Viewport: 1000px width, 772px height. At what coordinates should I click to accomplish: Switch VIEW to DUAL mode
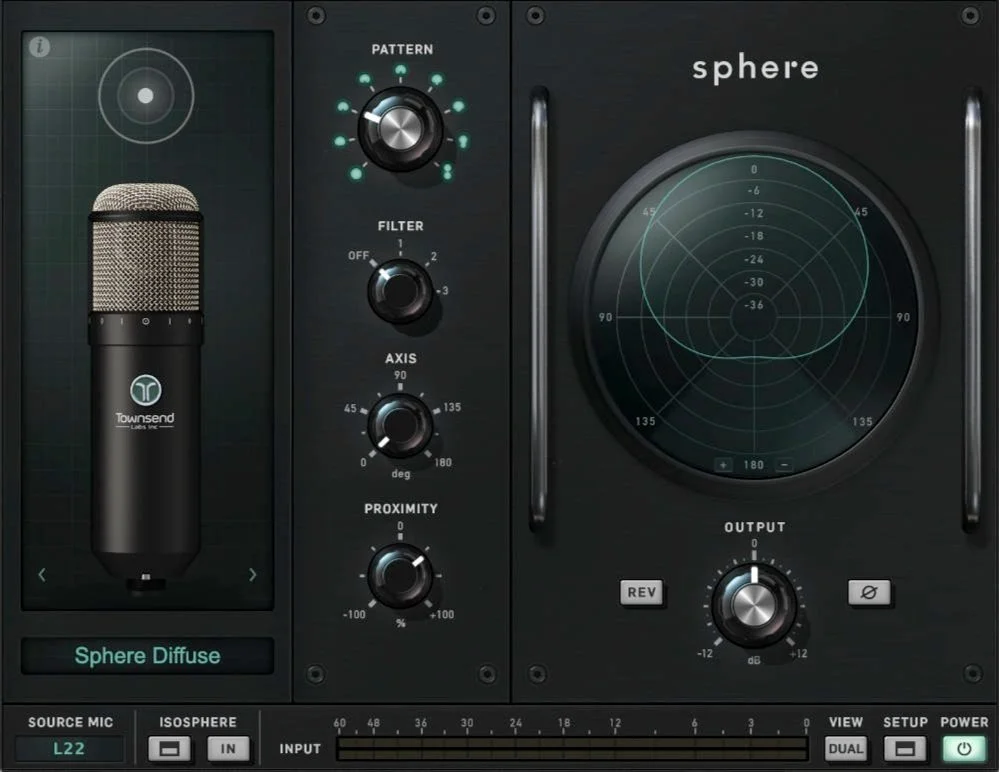coord(846,747)
